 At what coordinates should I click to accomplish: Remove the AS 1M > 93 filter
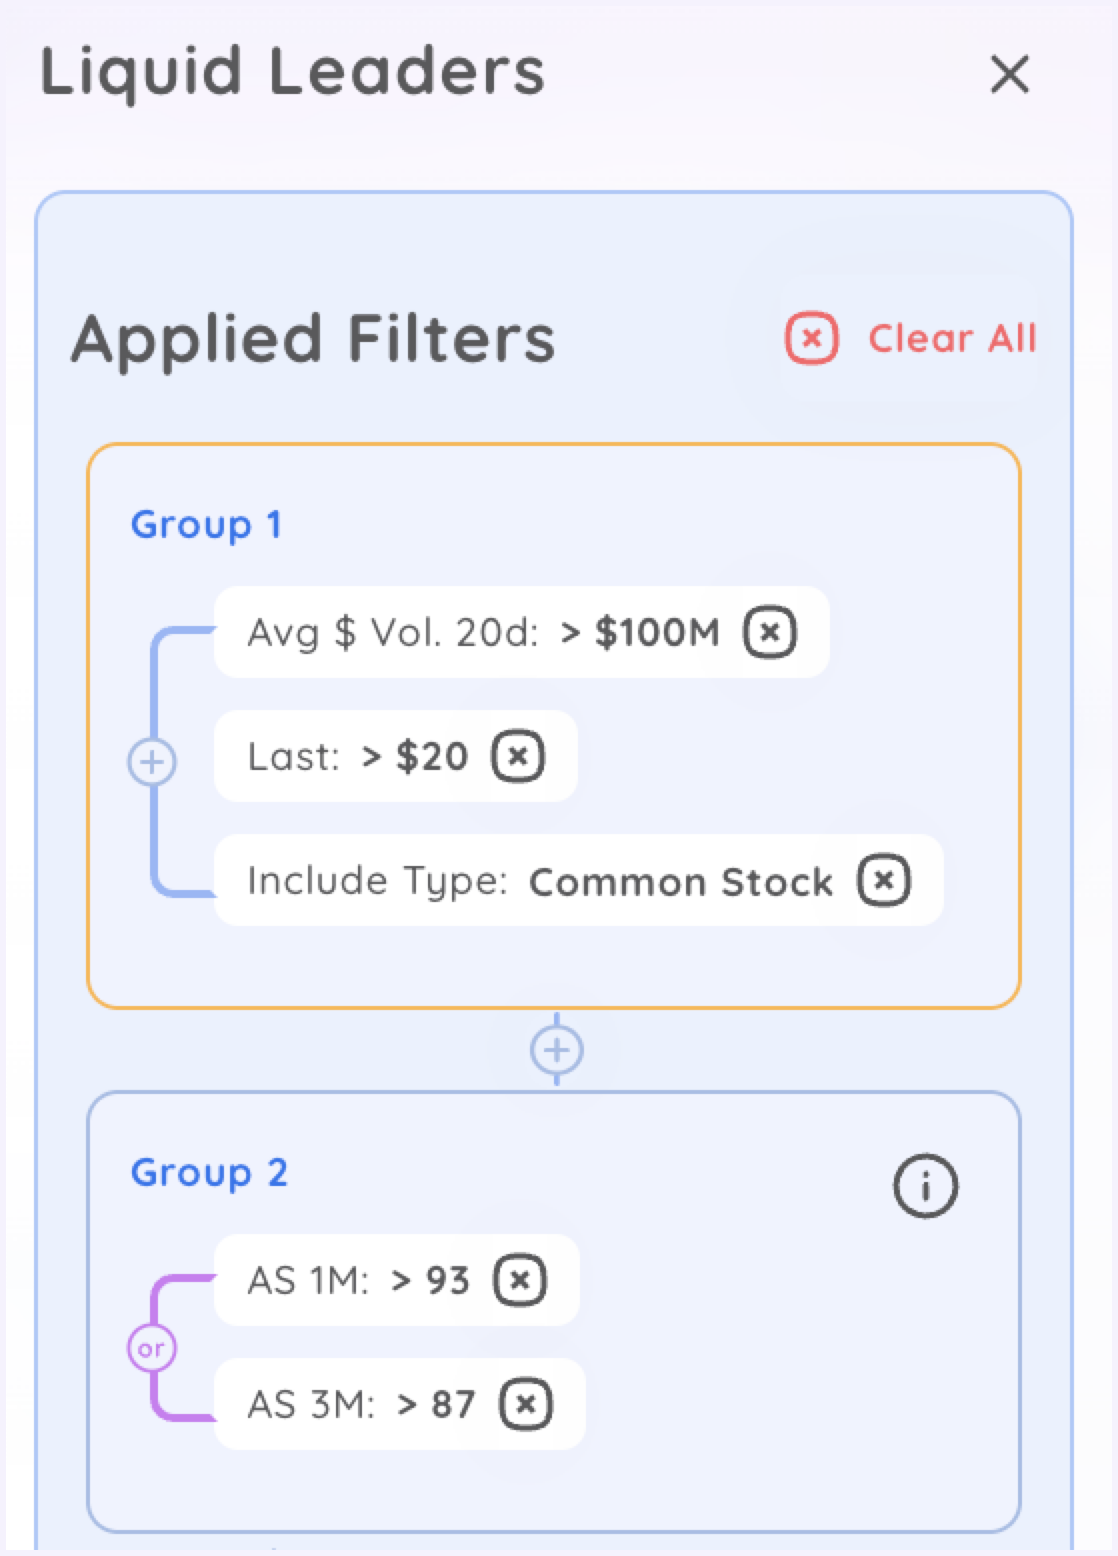coord(519,1280)
